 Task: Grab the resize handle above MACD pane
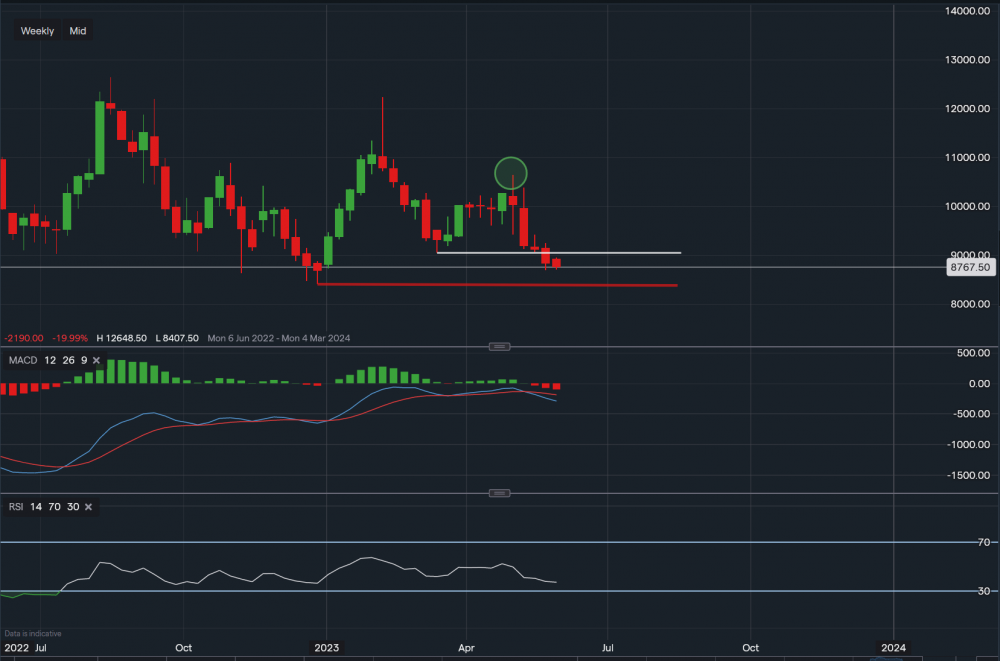coord(500,346)
